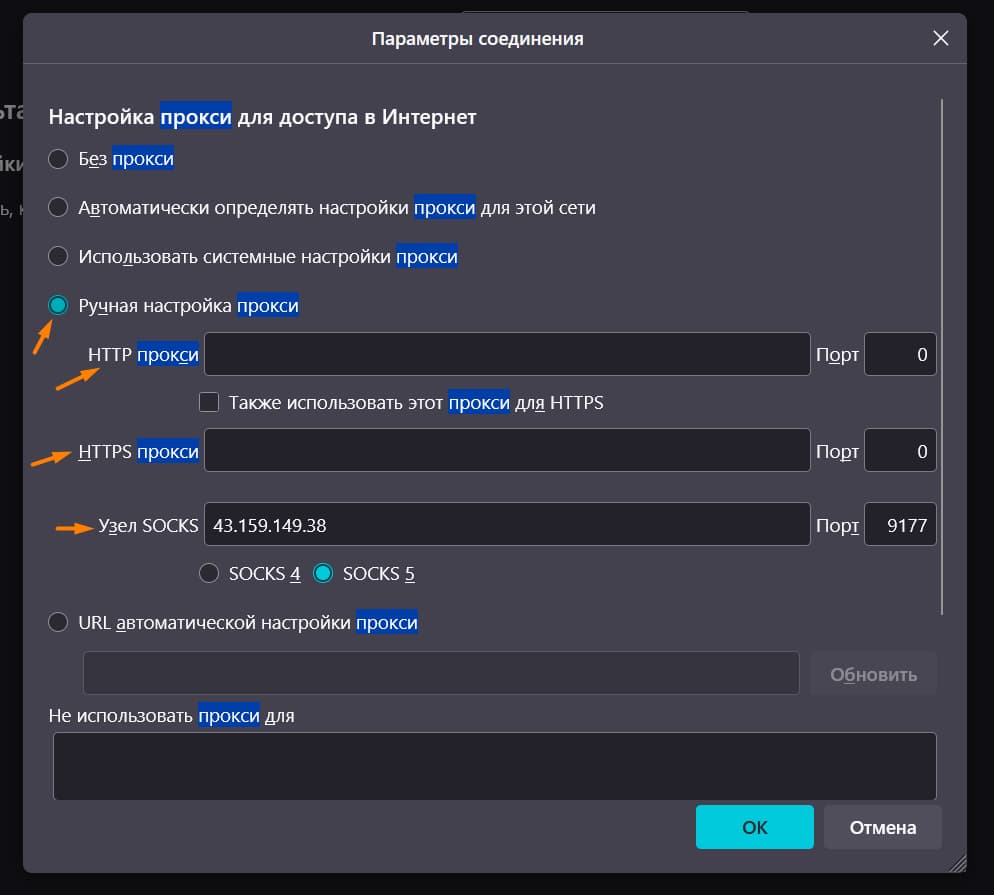Viewport: 994px width, 895px height.
Task: Click inside the HTTP proxy field
Action: coord(507,354)
